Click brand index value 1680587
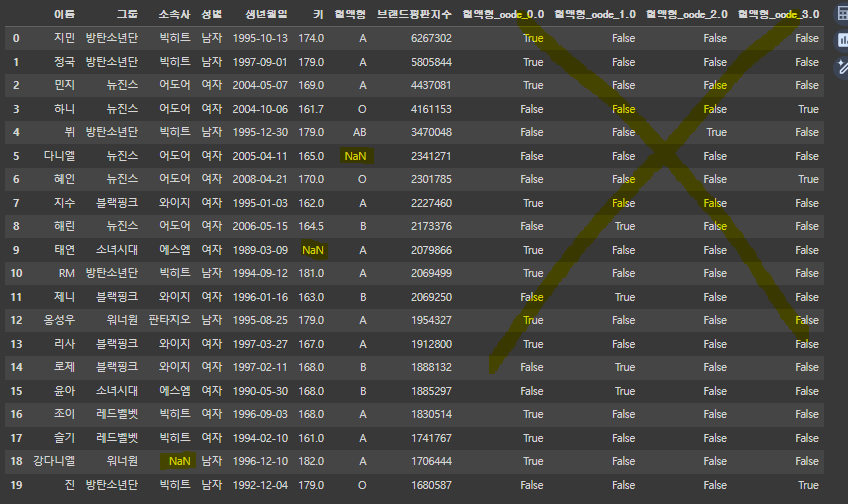This screenshot has height=504, width=848. pos(431,485)
